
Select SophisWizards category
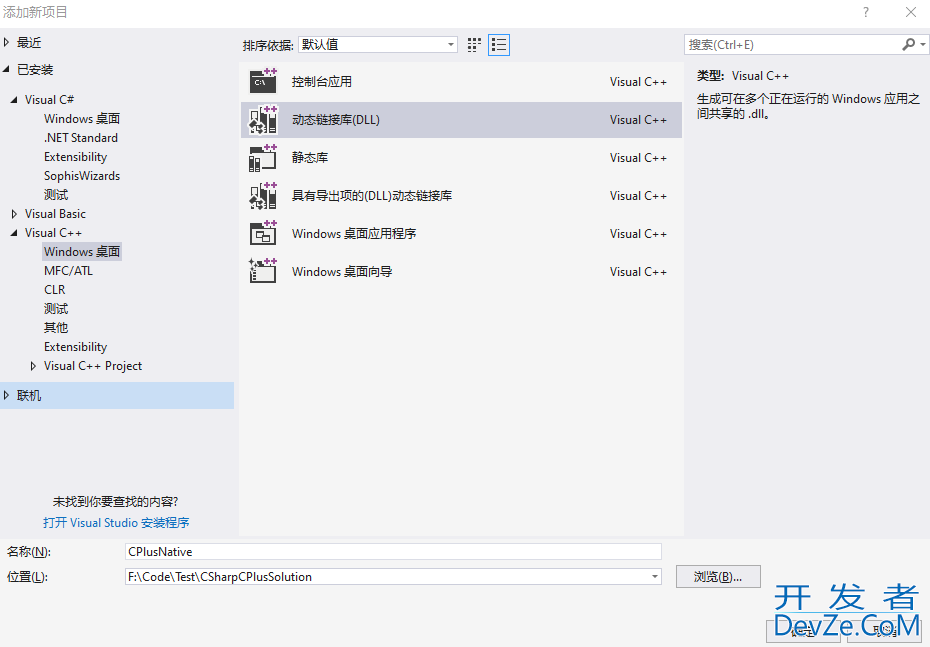point(82,176)
